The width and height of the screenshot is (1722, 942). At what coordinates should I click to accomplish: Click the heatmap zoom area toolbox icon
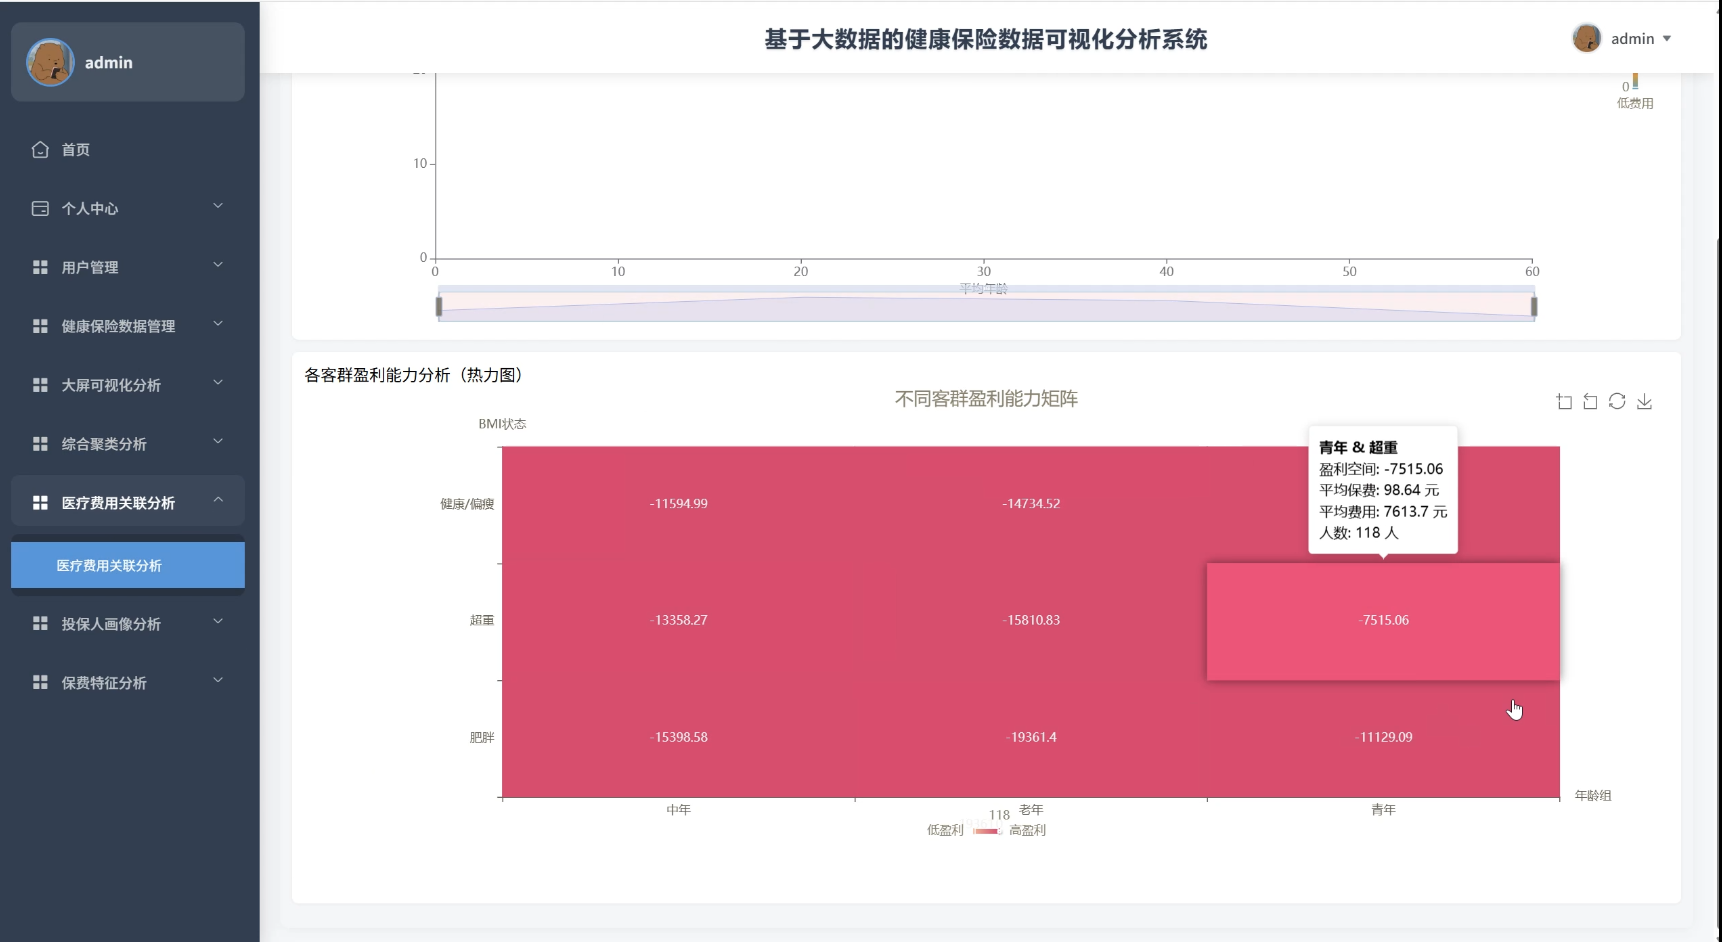click(1564, 402)
